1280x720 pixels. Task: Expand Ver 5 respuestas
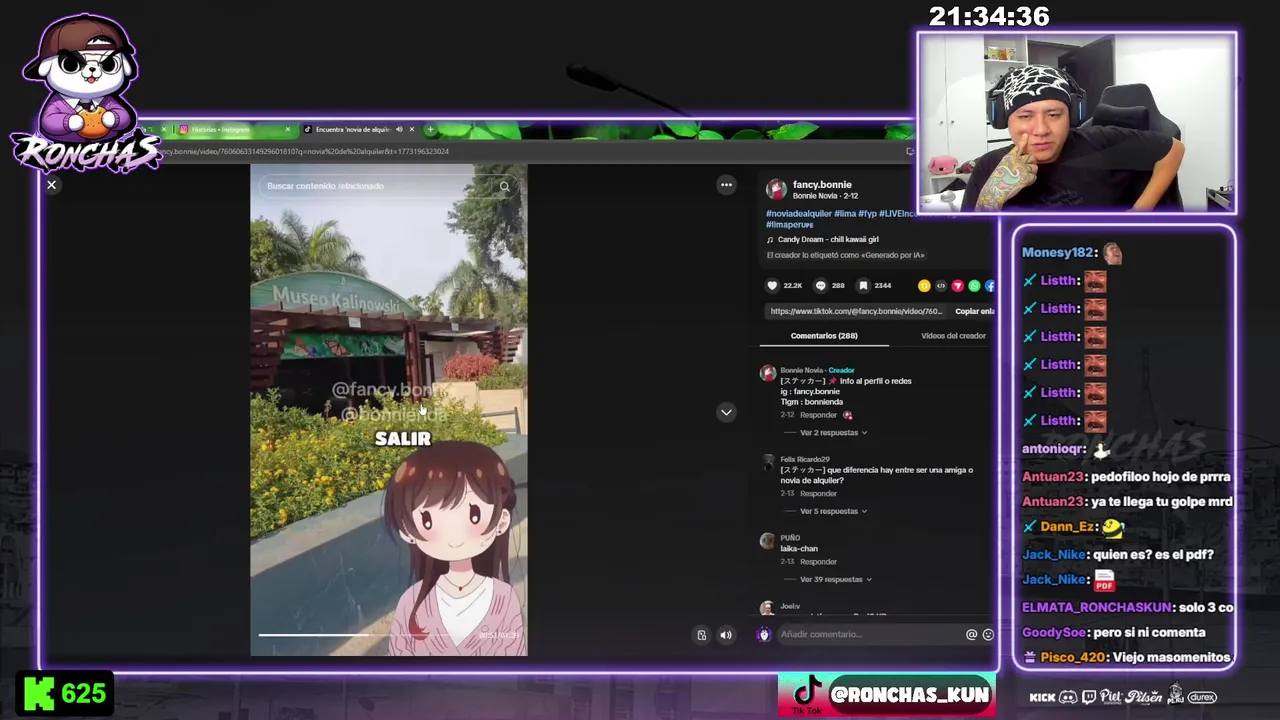[833, 511]
